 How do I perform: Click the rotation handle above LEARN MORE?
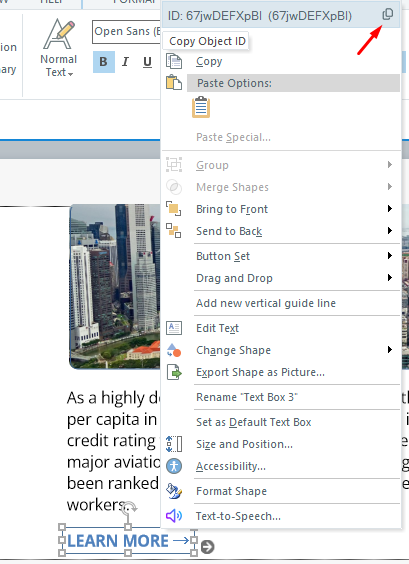[x=128, y=507]
